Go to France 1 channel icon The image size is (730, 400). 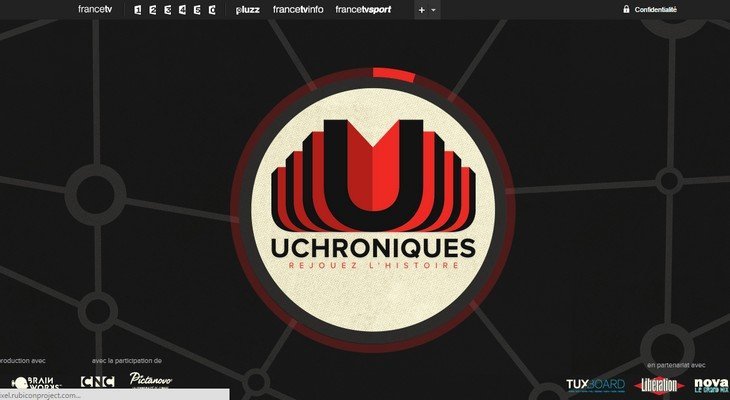click(137, 10)
